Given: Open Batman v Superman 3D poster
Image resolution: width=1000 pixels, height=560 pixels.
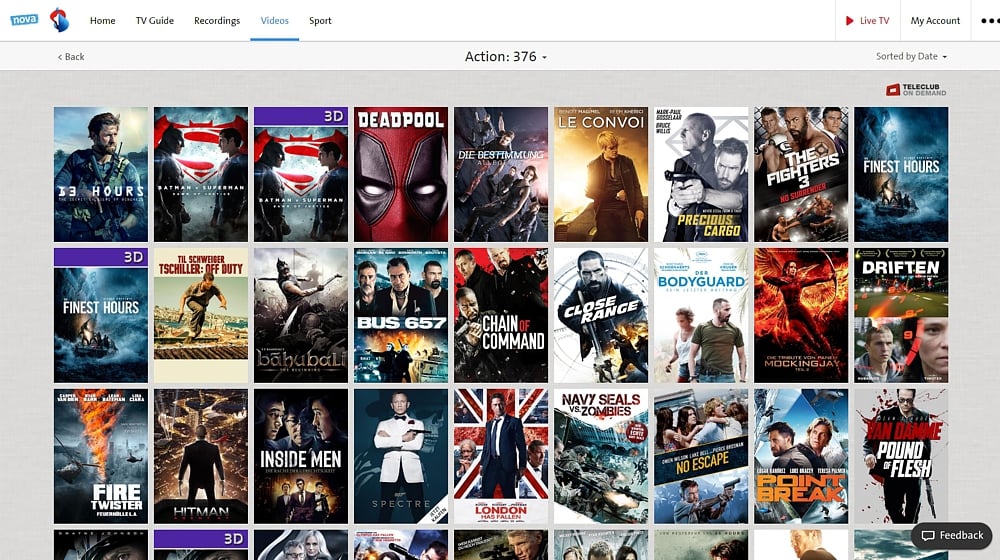Looking at the screenshot, I should 301,174.
